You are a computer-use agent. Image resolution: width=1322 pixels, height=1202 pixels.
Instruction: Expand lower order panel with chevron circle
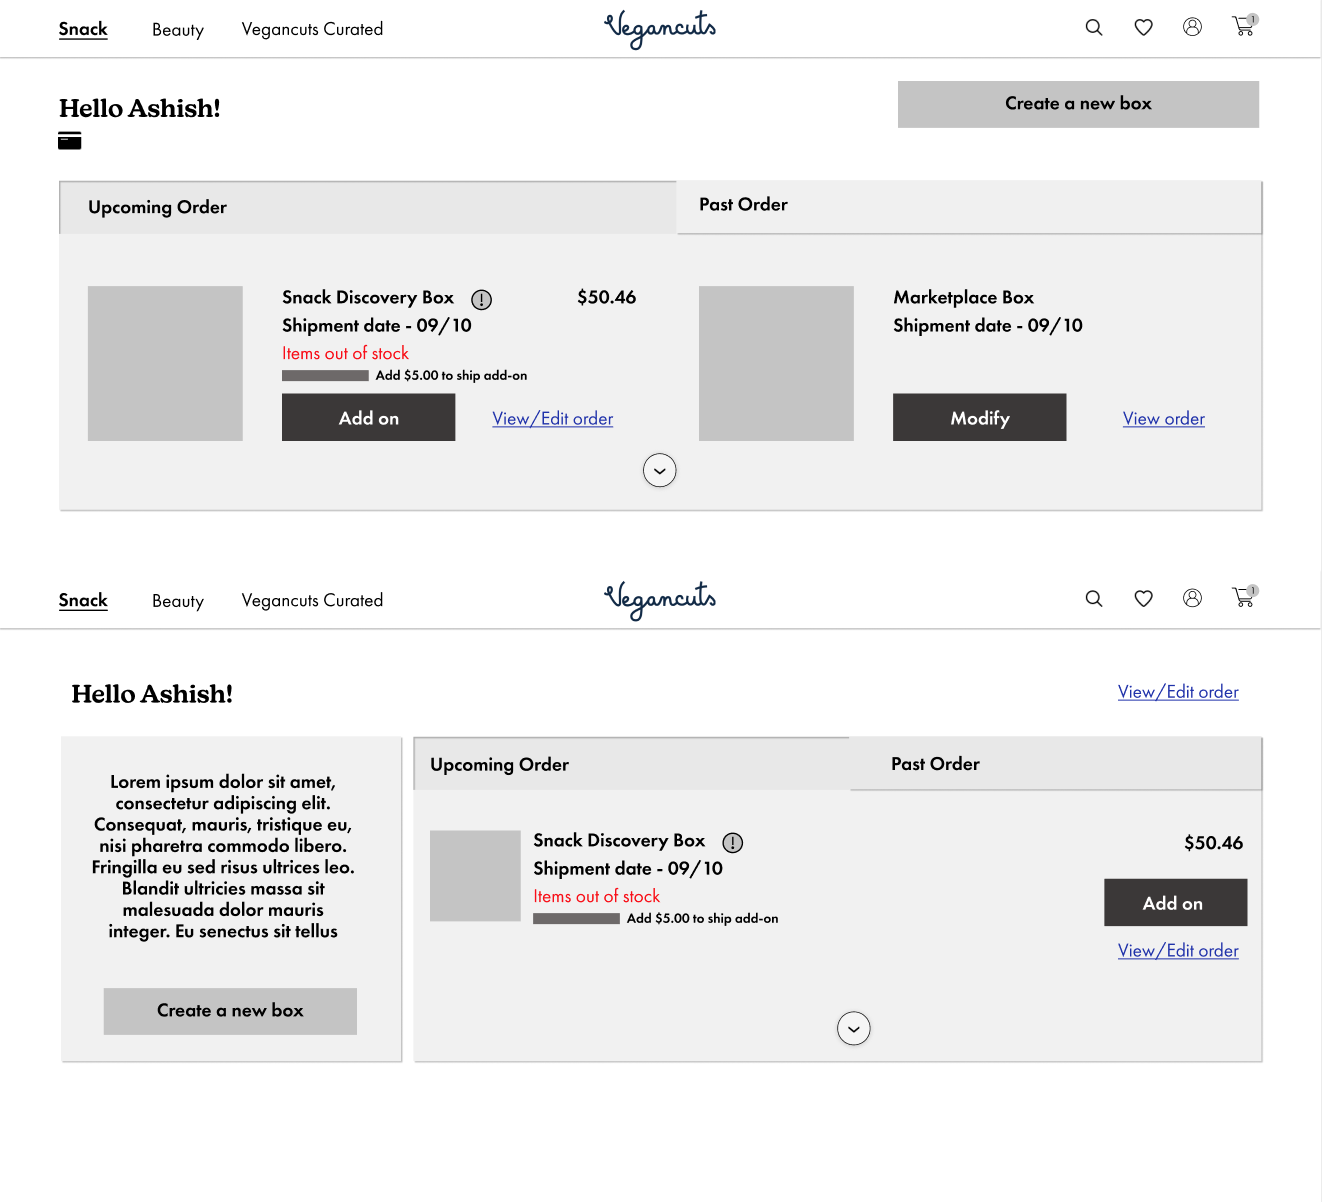853,1028
